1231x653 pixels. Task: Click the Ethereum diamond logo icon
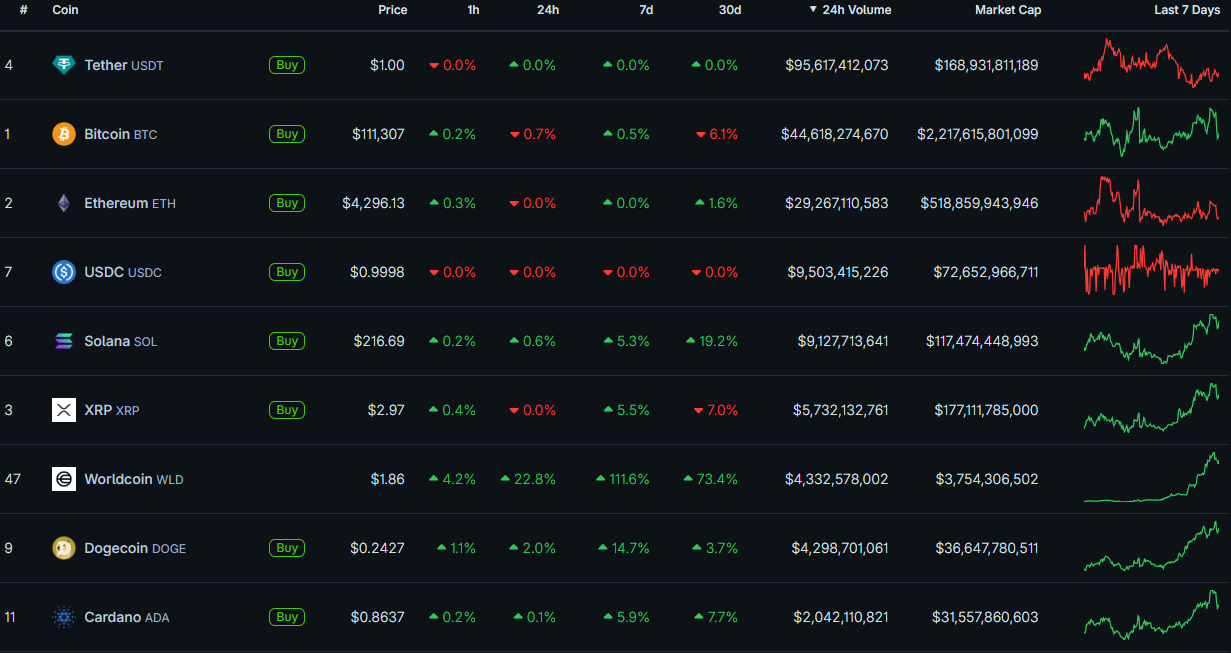[x=64, y=203]
